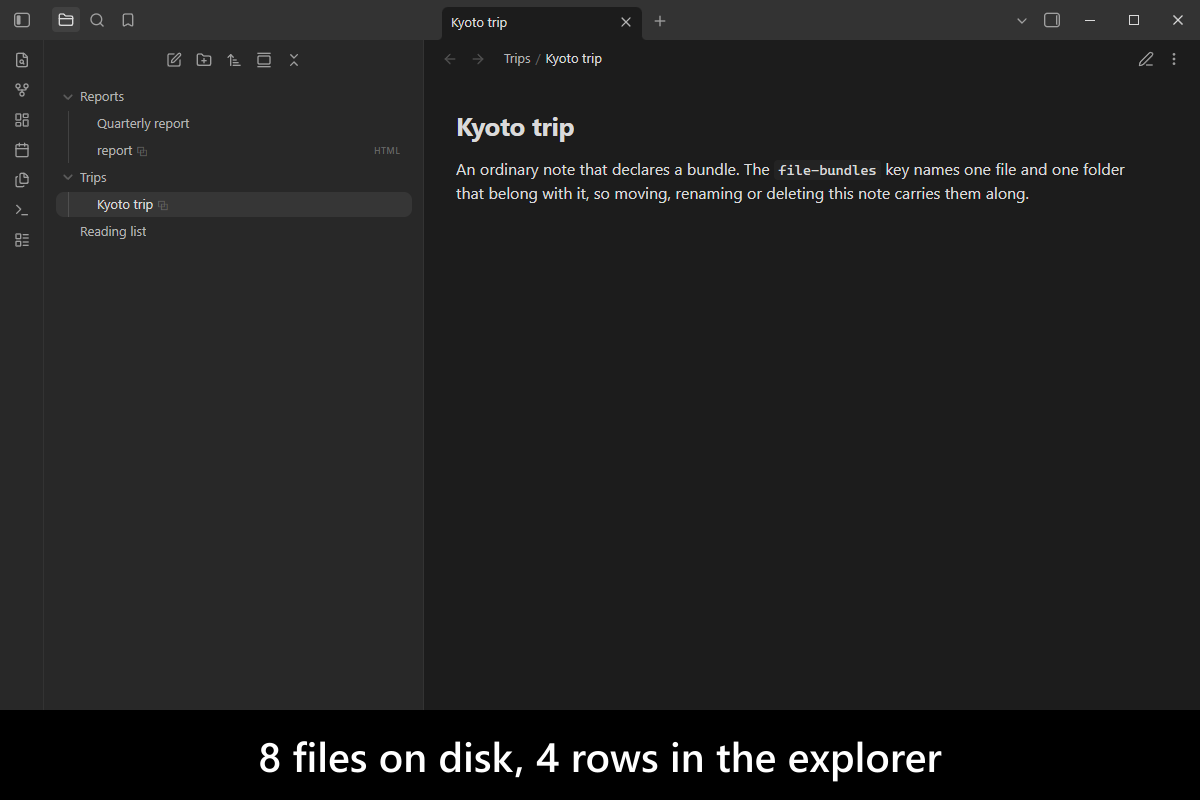Click the HTML badge on the report row

coord(387,151)
